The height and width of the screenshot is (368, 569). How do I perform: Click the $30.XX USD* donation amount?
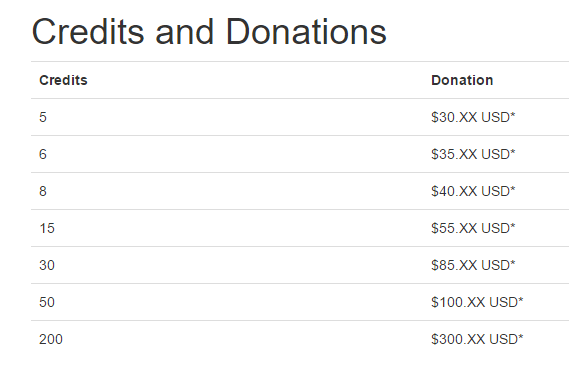point(473,117)
